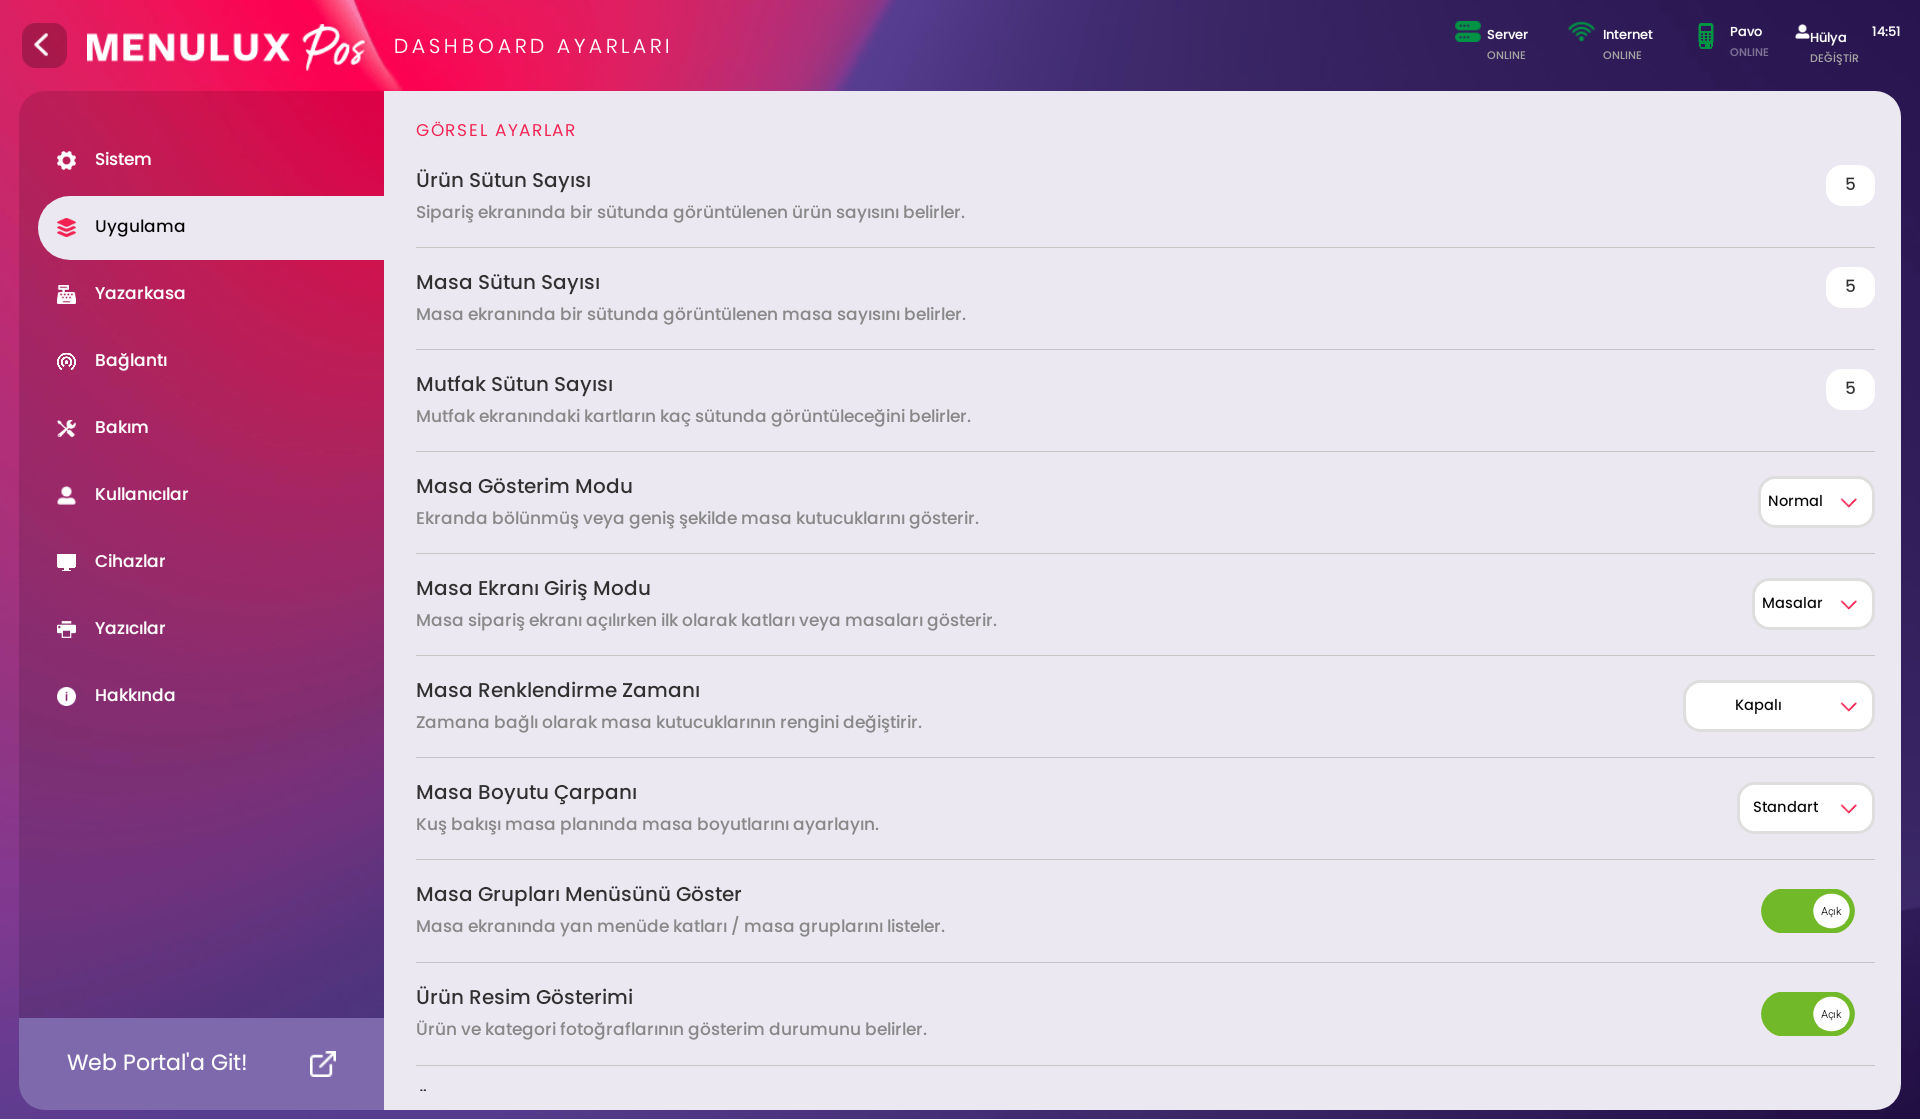Select the Uygulama menu item

pyautogui.click(x=211, y=227)
